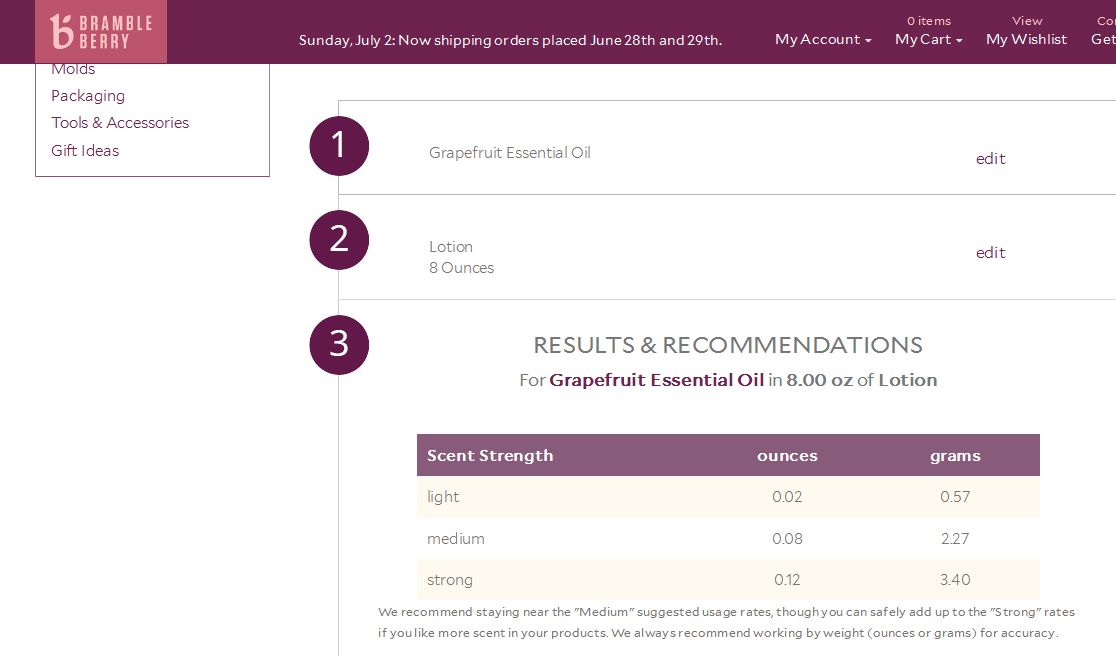Screen dimensions: 1116x656
Task: Open Gift Ideas in sidebar
Action: click(x=85, y=150)
